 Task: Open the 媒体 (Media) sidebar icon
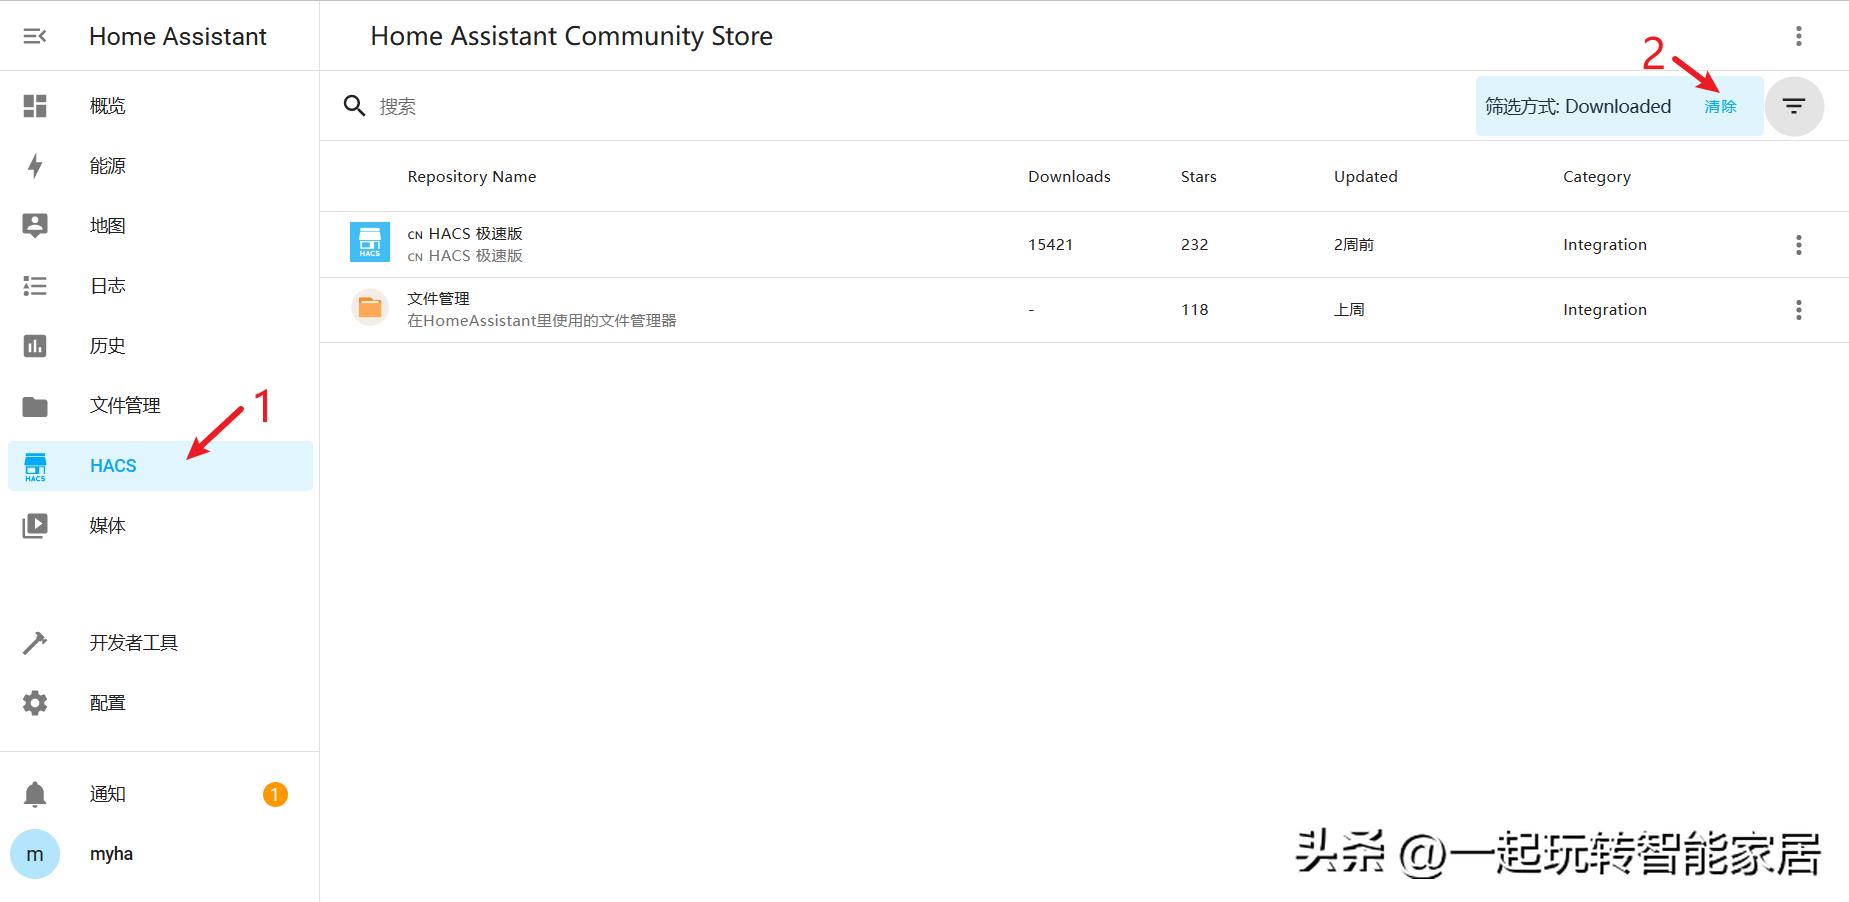click(35, 525)
